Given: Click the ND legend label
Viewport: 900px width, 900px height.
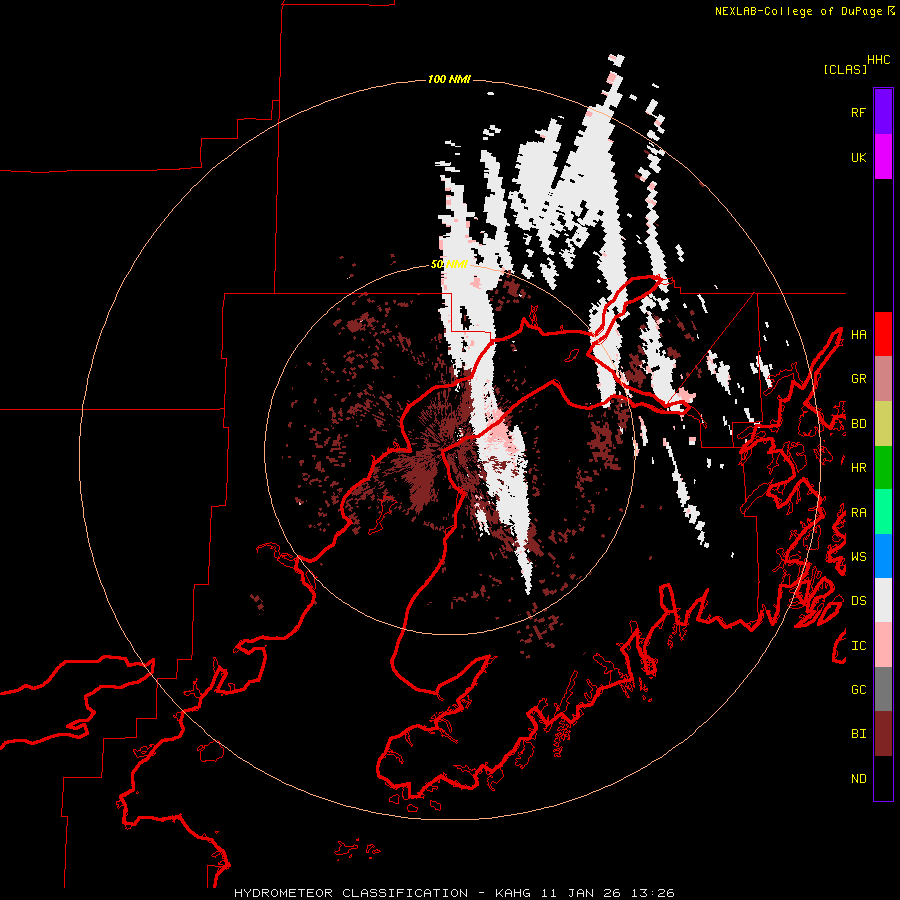Looking at the screenshot, I should [858, 779].
